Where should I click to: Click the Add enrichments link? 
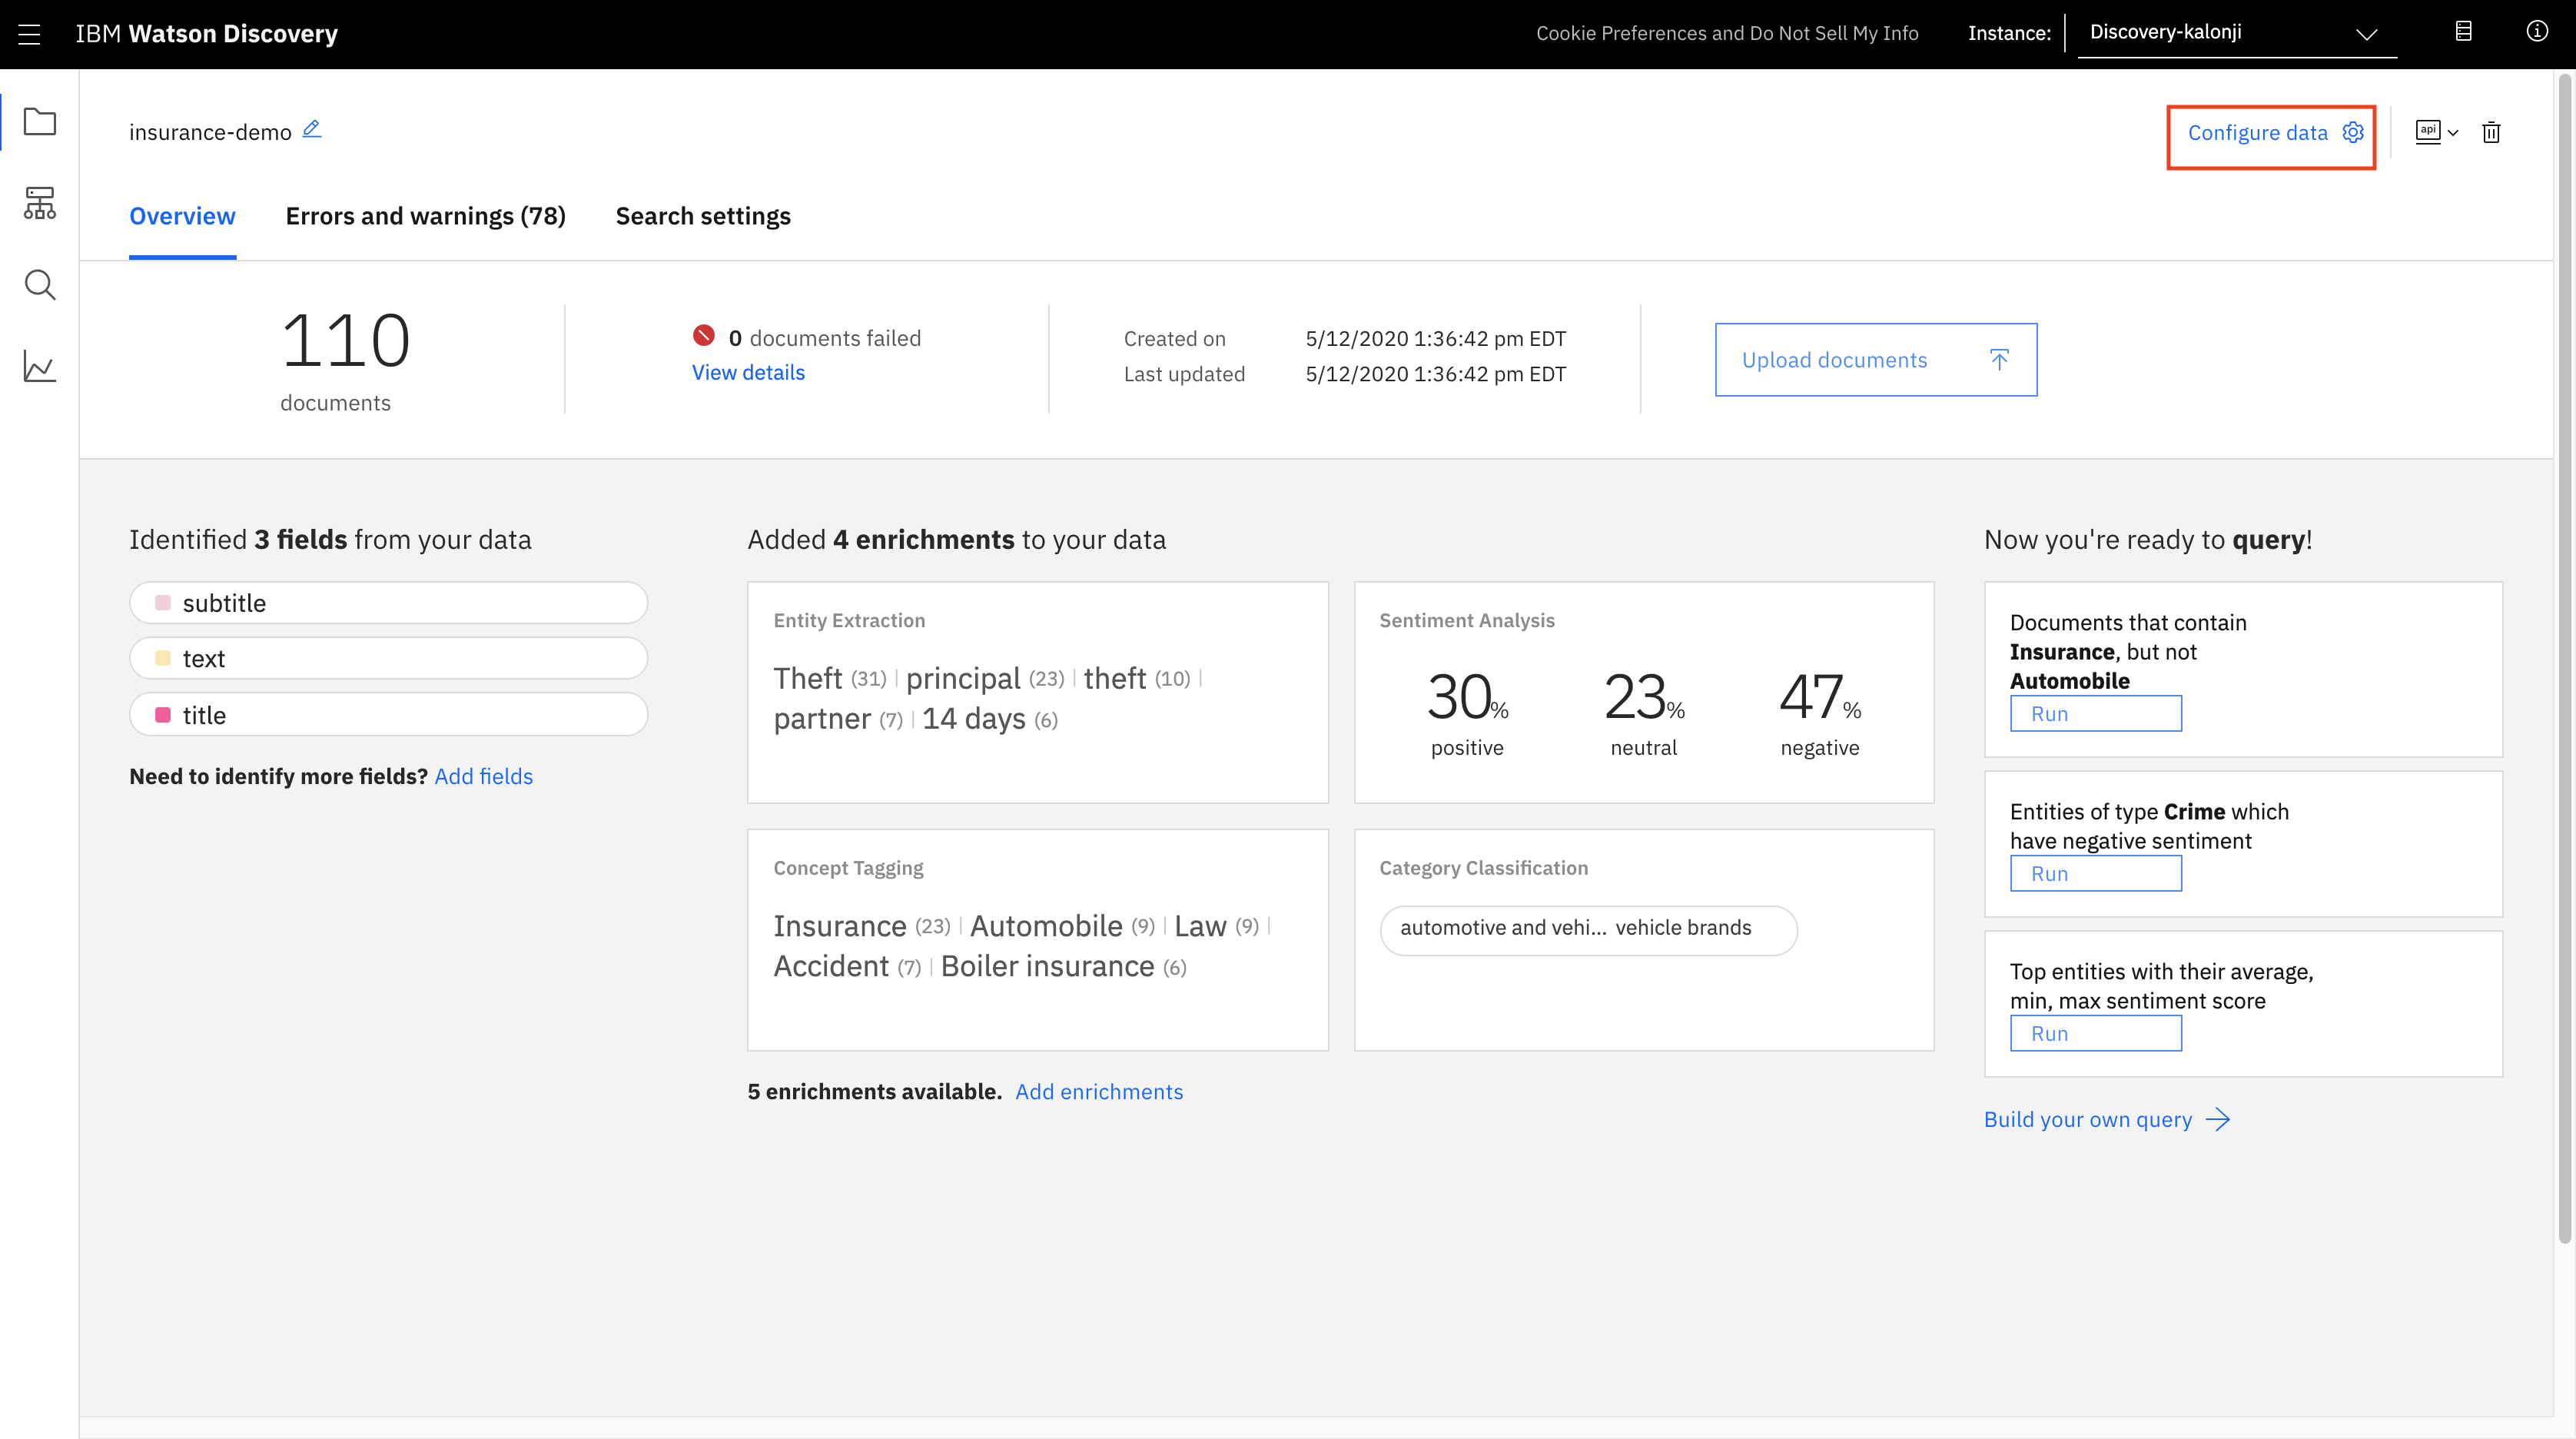[x=1099, y=1091]
